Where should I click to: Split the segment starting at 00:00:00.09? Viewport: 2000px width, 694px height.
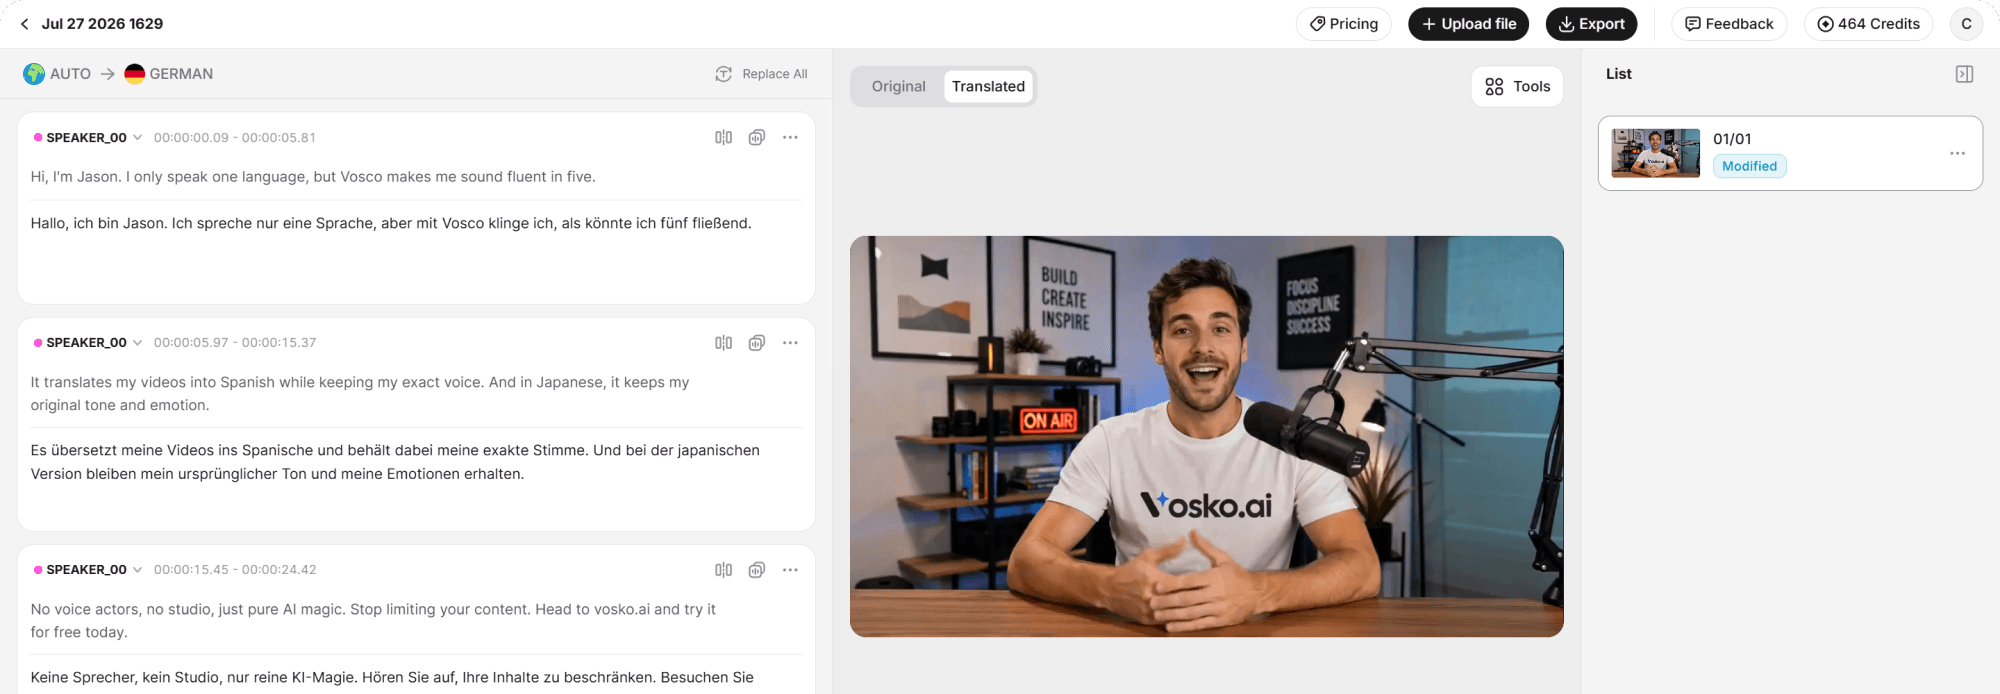[723, 138]
